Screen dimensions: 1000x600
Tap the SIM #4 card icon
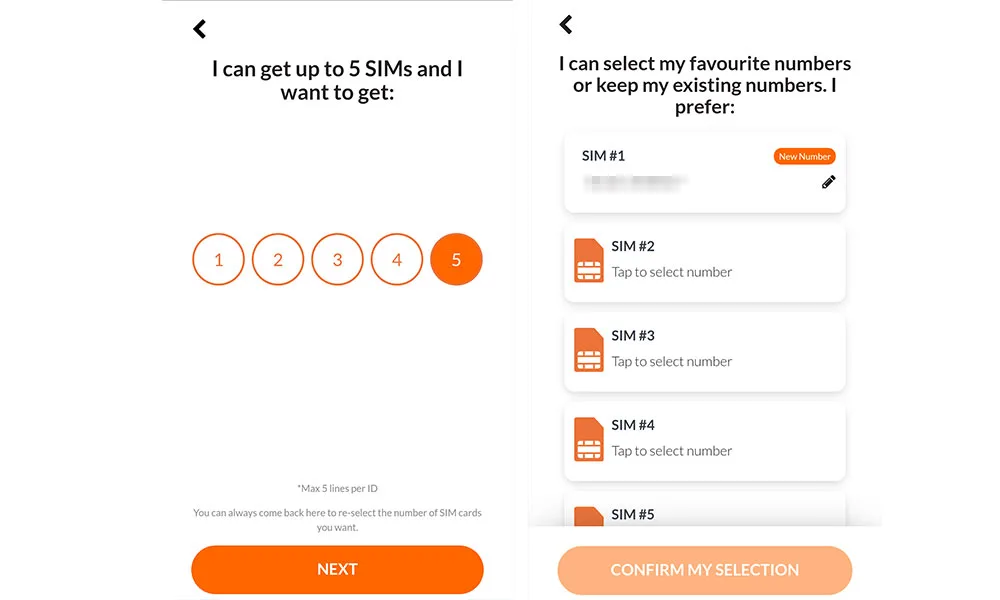point(589,439)
